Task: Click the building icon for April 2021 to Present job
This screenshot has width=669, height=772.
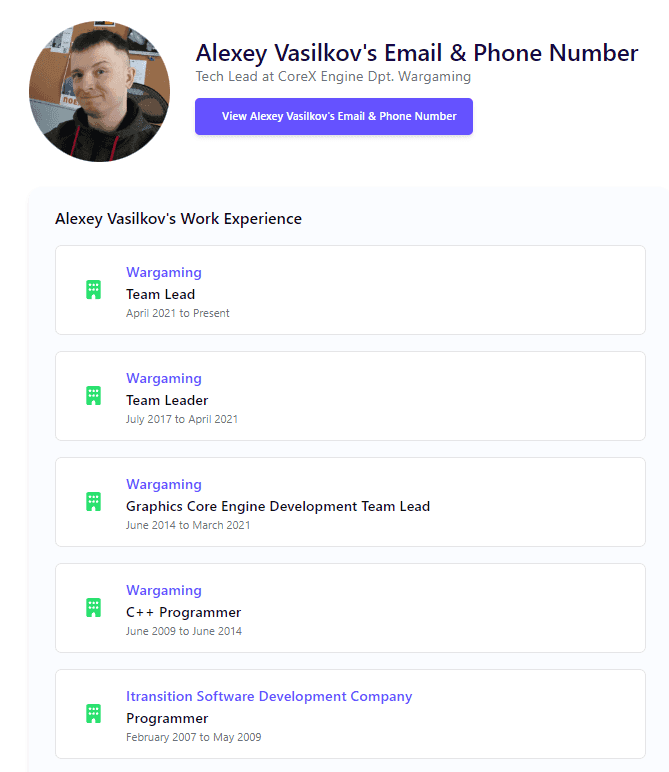Action: coord(93,290)
